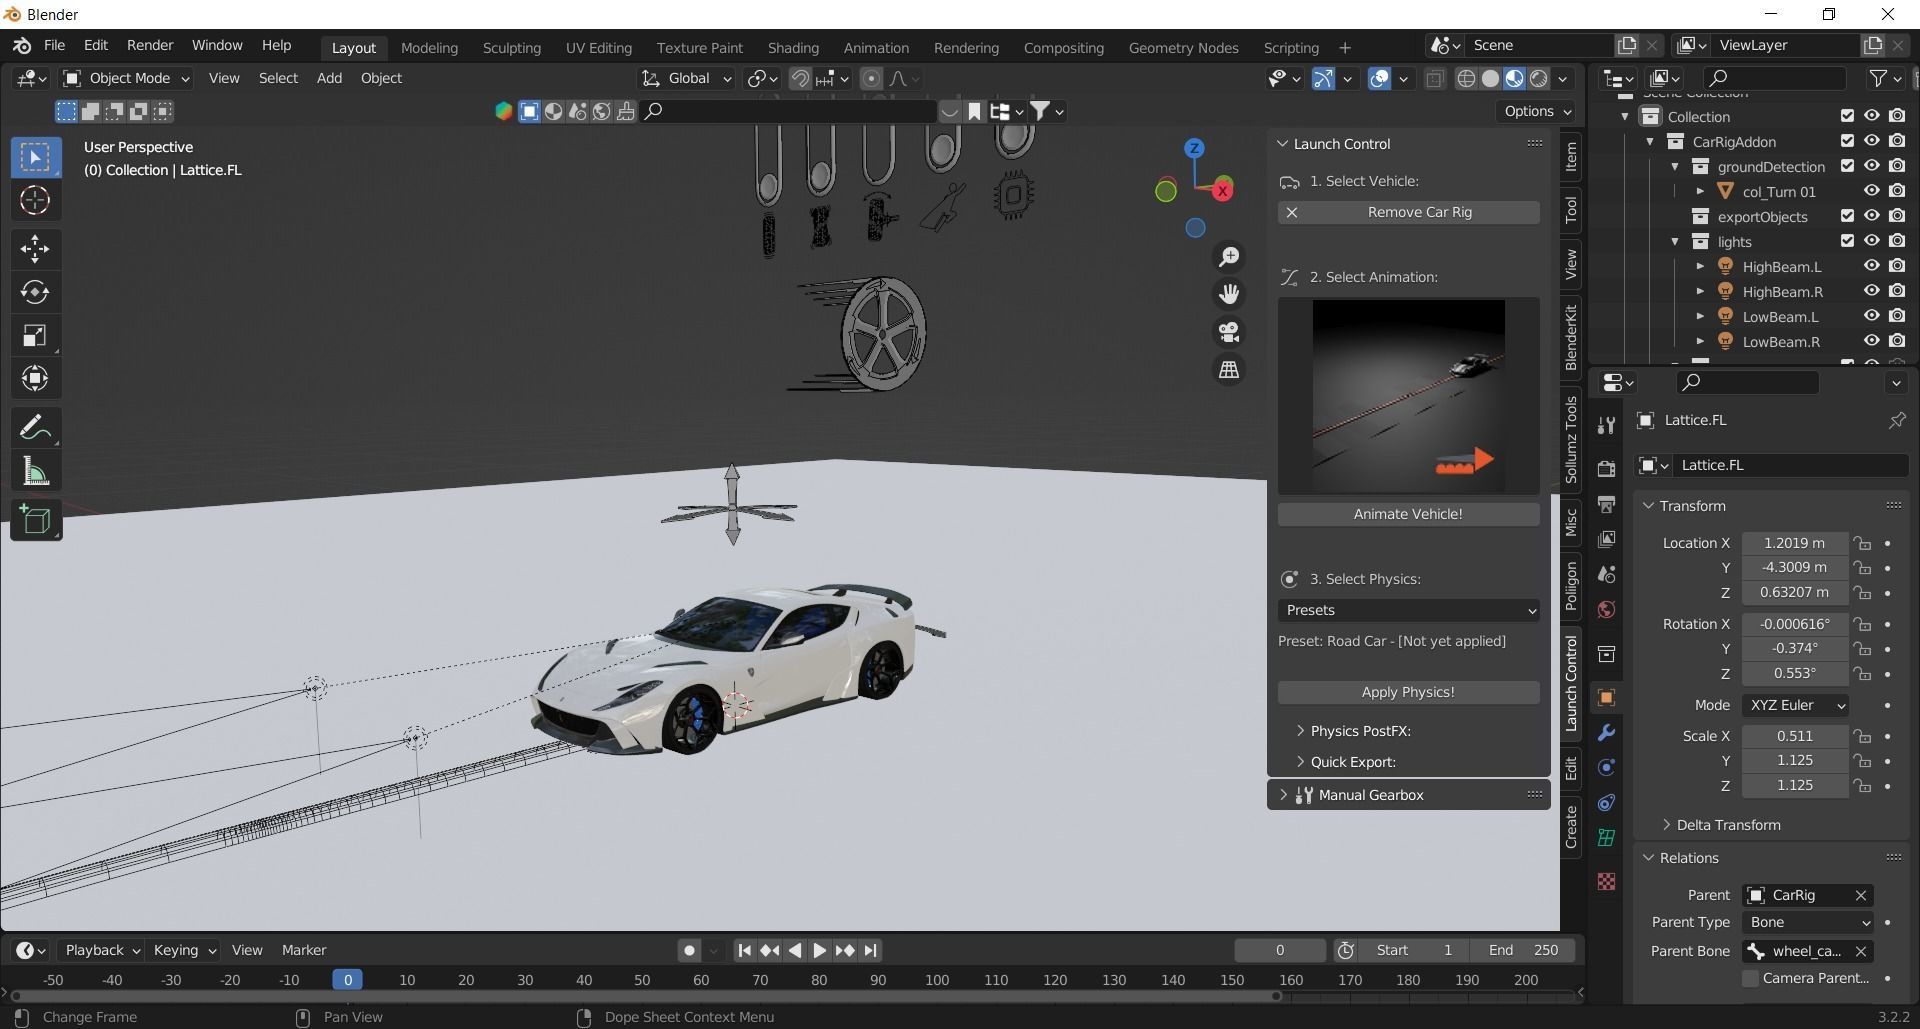Select the Rotate tool
This screenshot has width=1920, height=1029.
click(35, 292)
